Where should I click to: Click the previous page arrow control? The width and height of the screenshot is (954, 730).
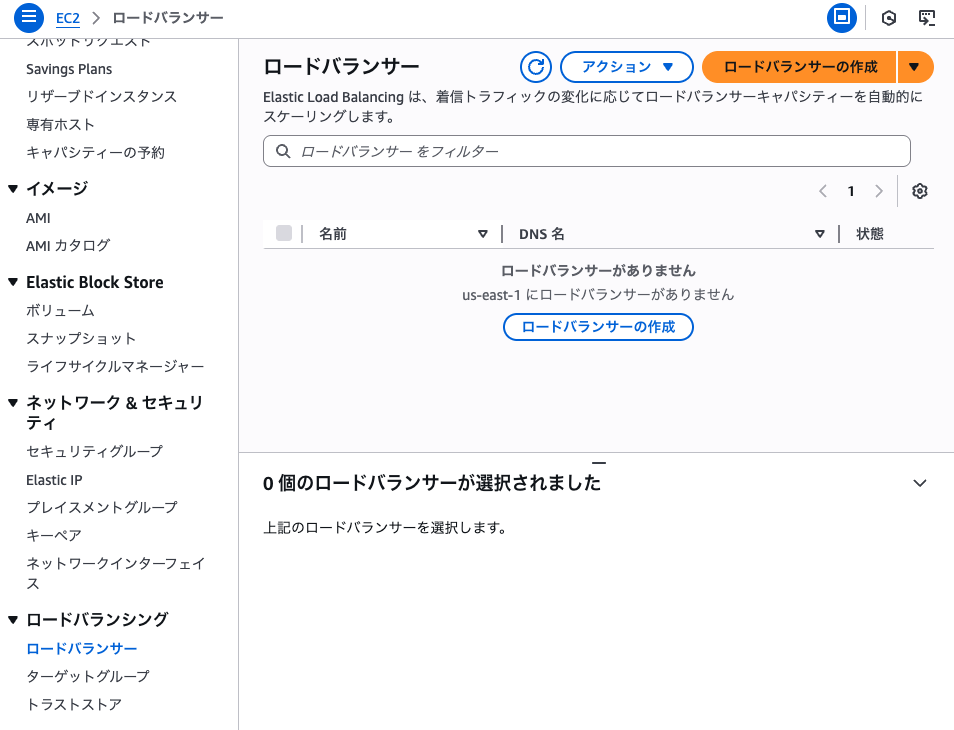pyautogui.click(x=823, y=191)
